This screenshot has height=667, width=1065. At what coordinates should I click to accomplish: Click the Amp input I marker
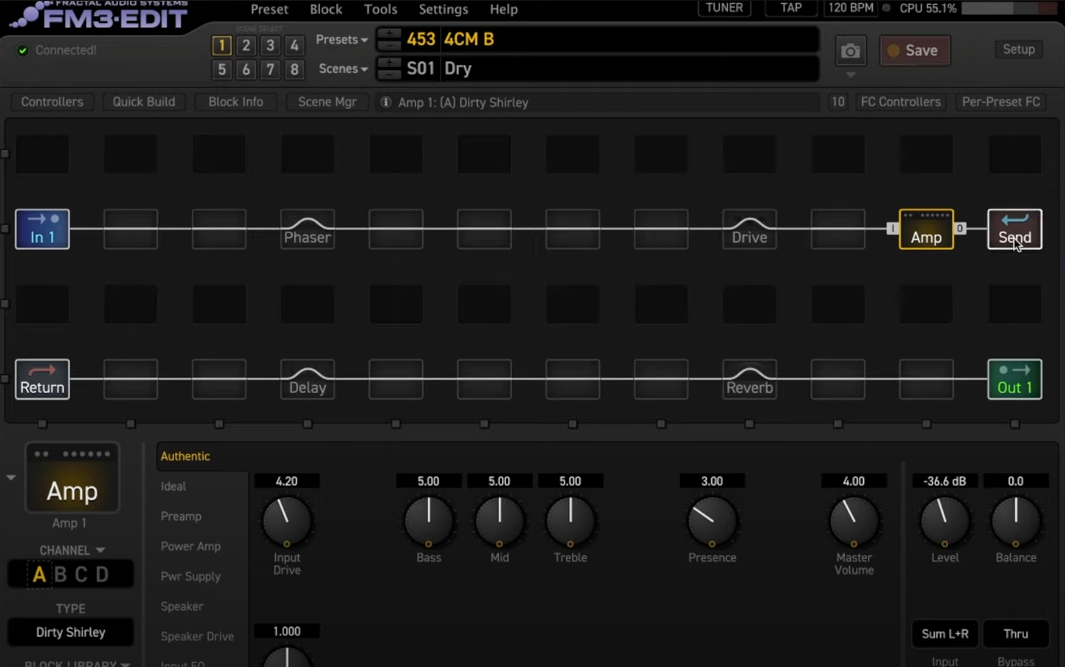point(892,228)
